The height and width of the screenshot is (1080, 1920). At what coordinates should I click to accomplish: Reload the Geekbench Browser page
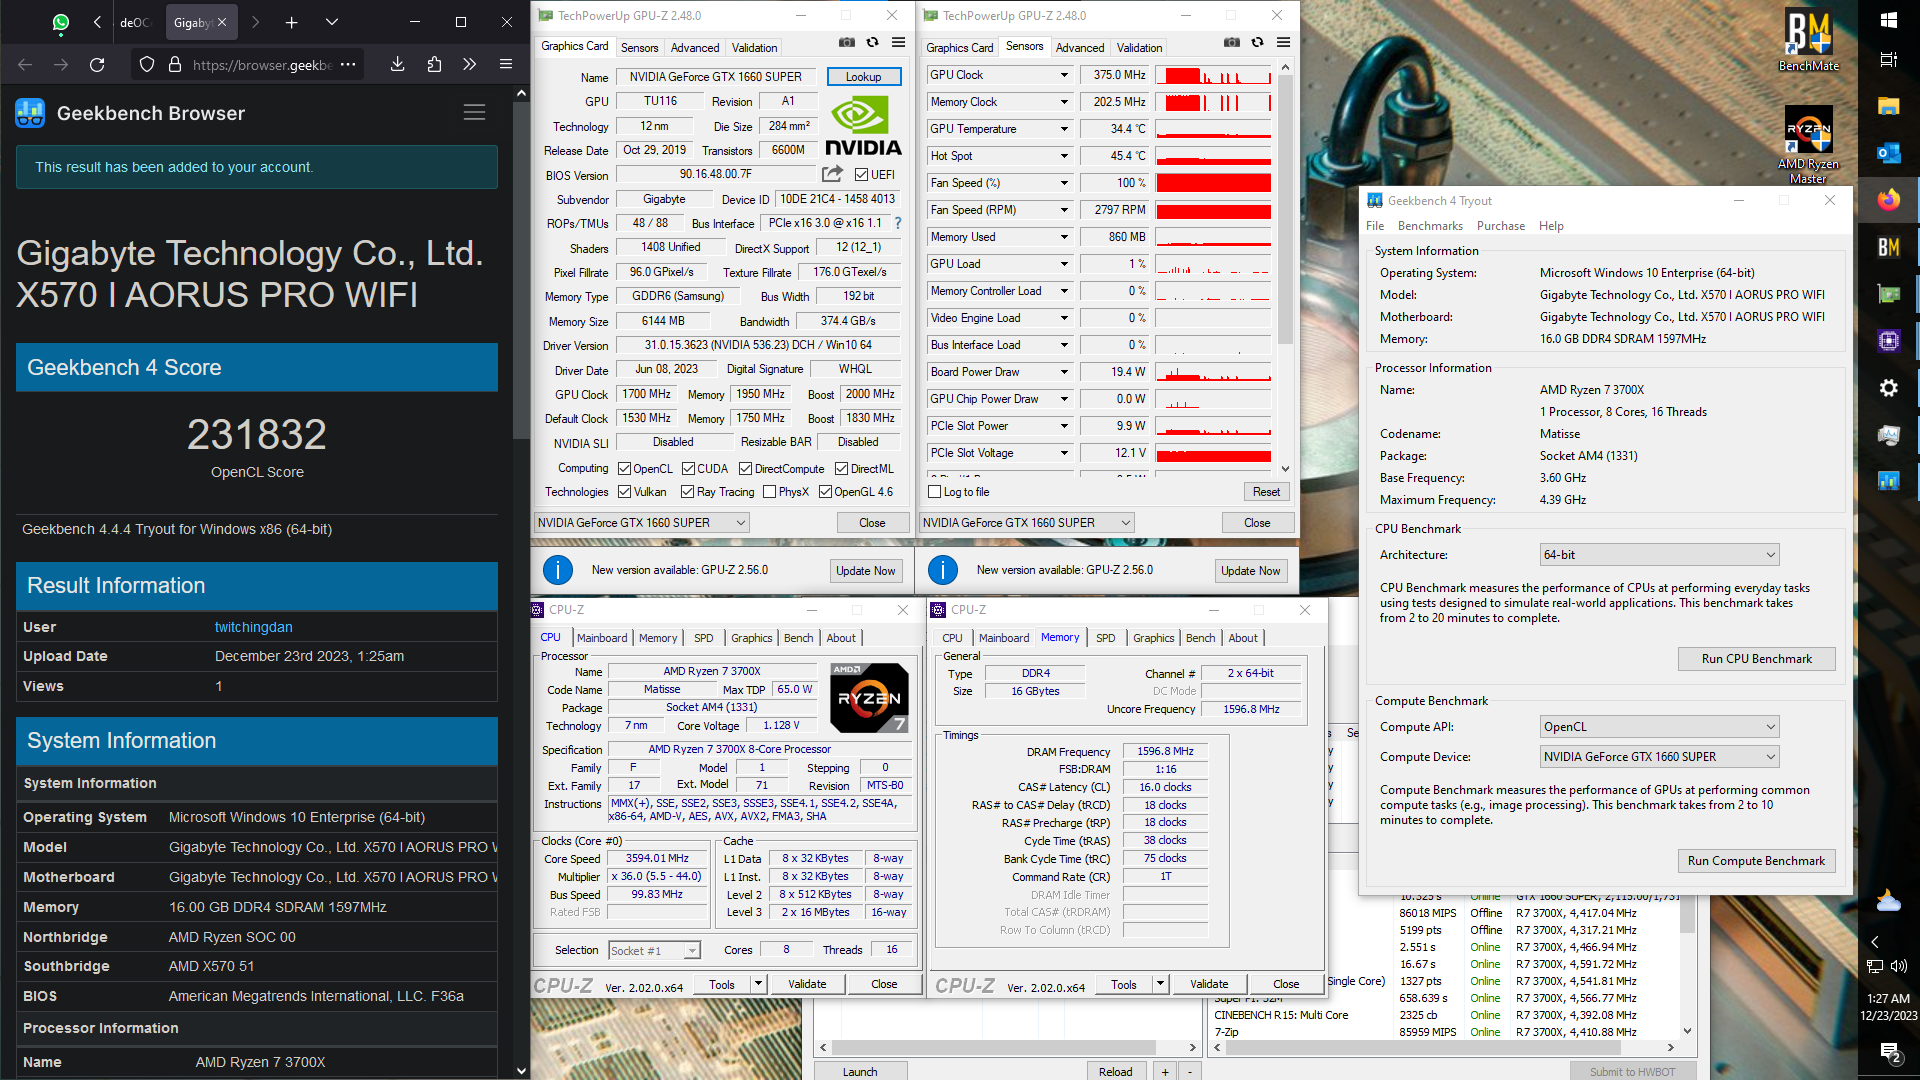pos(97,65)
